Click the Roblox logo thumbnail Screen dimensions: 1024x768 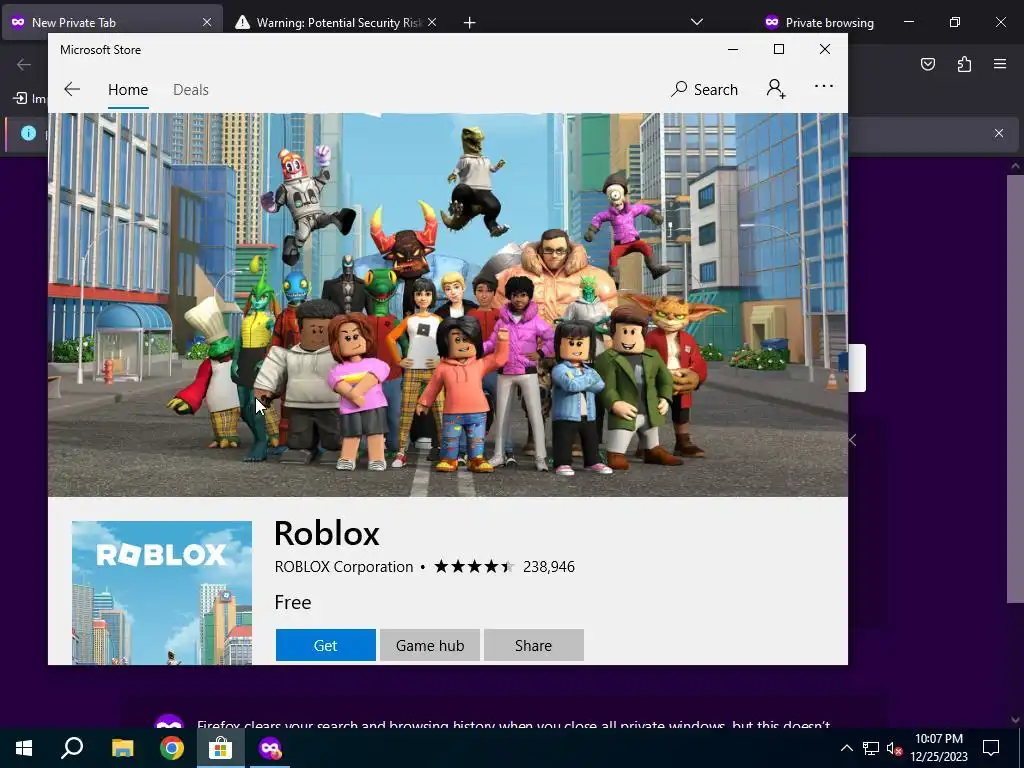[161, 592]
